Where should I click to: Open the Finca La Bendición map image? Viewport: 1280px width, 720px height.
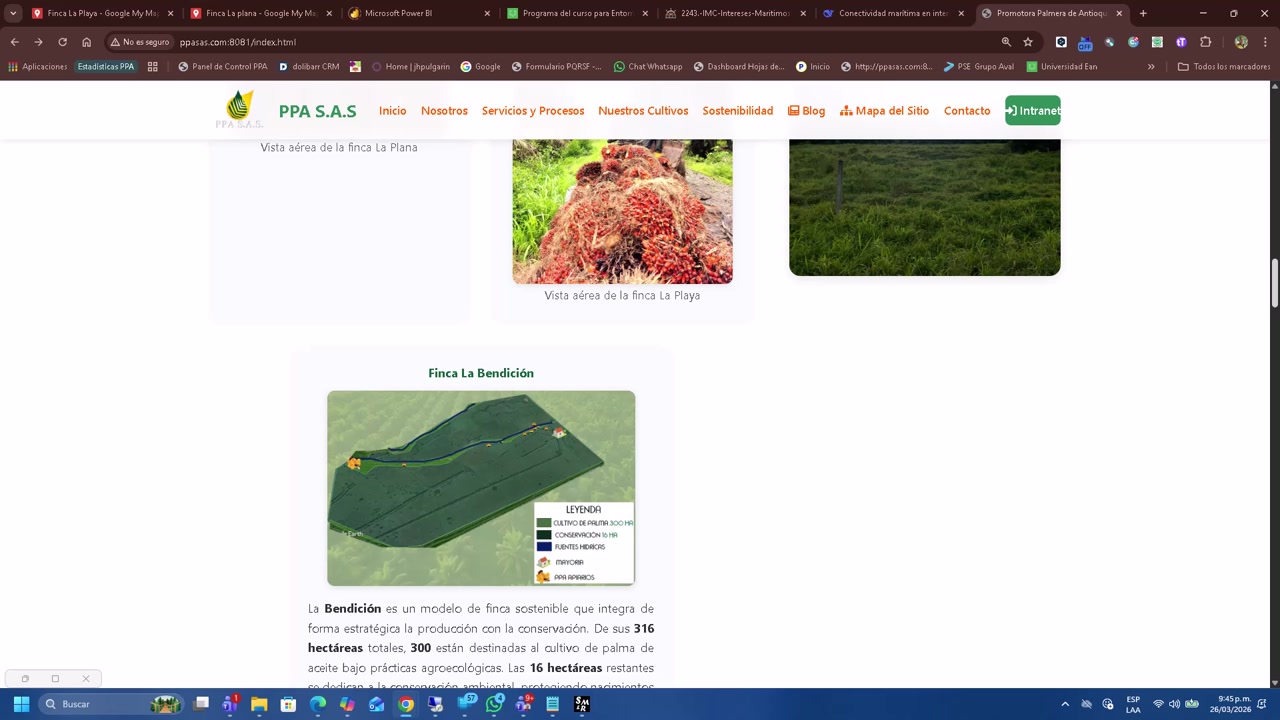tap(481, 488)
